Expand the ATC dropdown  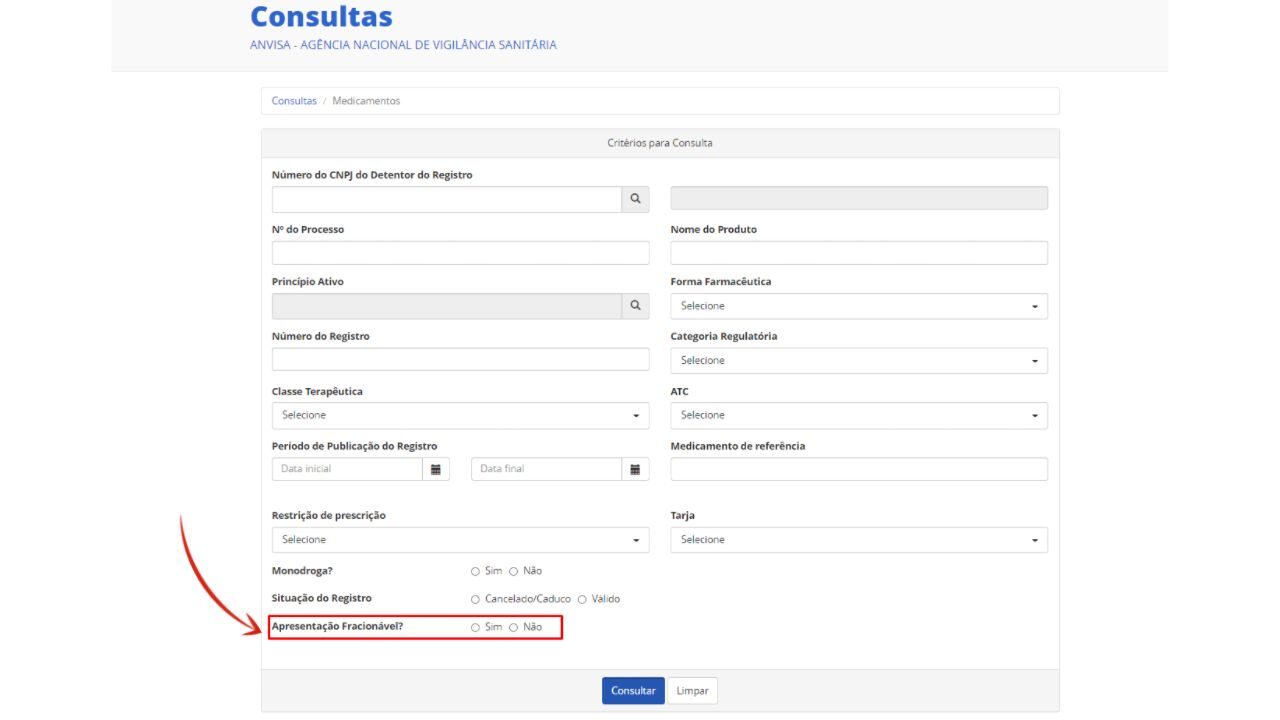point(858,415)
